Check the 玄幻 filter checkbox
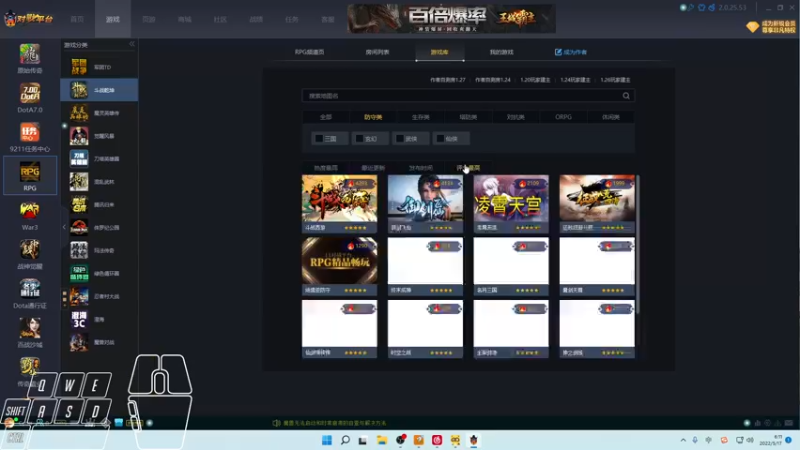 tap(359, 138)
